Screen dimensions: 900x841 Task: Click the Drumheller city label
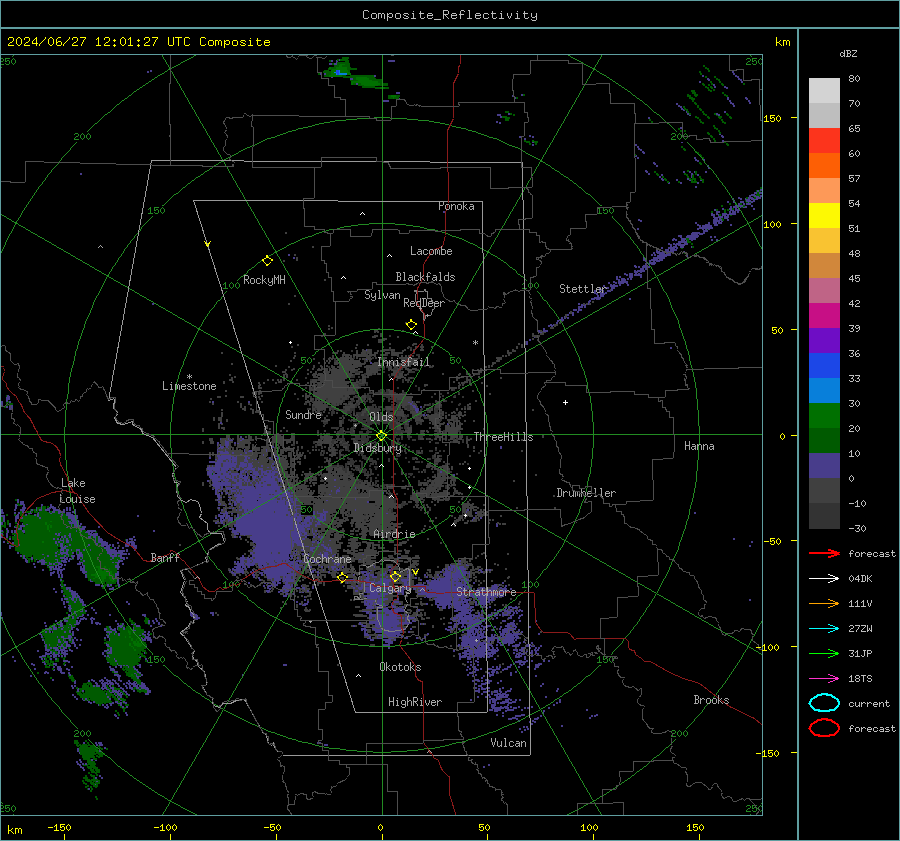click(586, 493)
